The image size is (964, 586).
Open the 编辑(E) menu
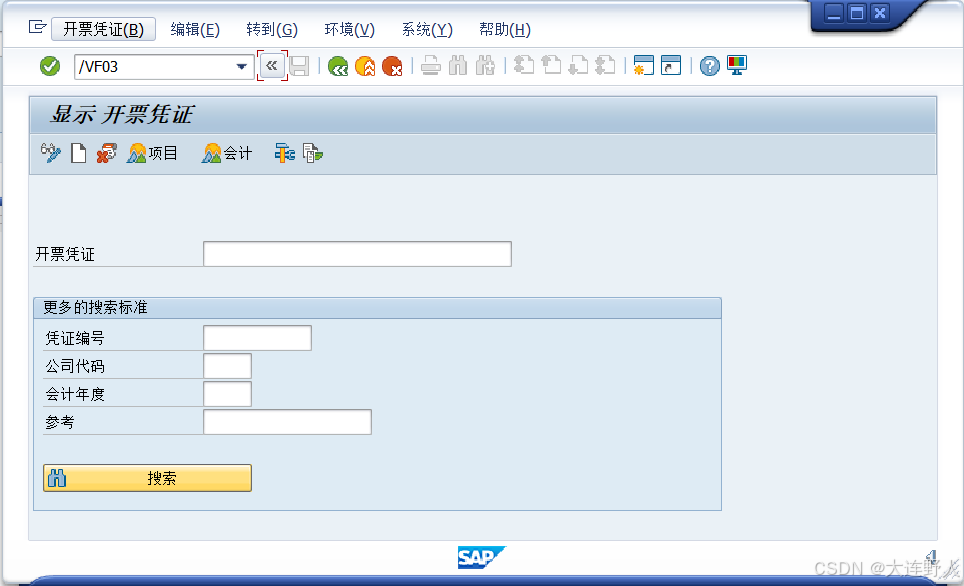click(195, 30)
